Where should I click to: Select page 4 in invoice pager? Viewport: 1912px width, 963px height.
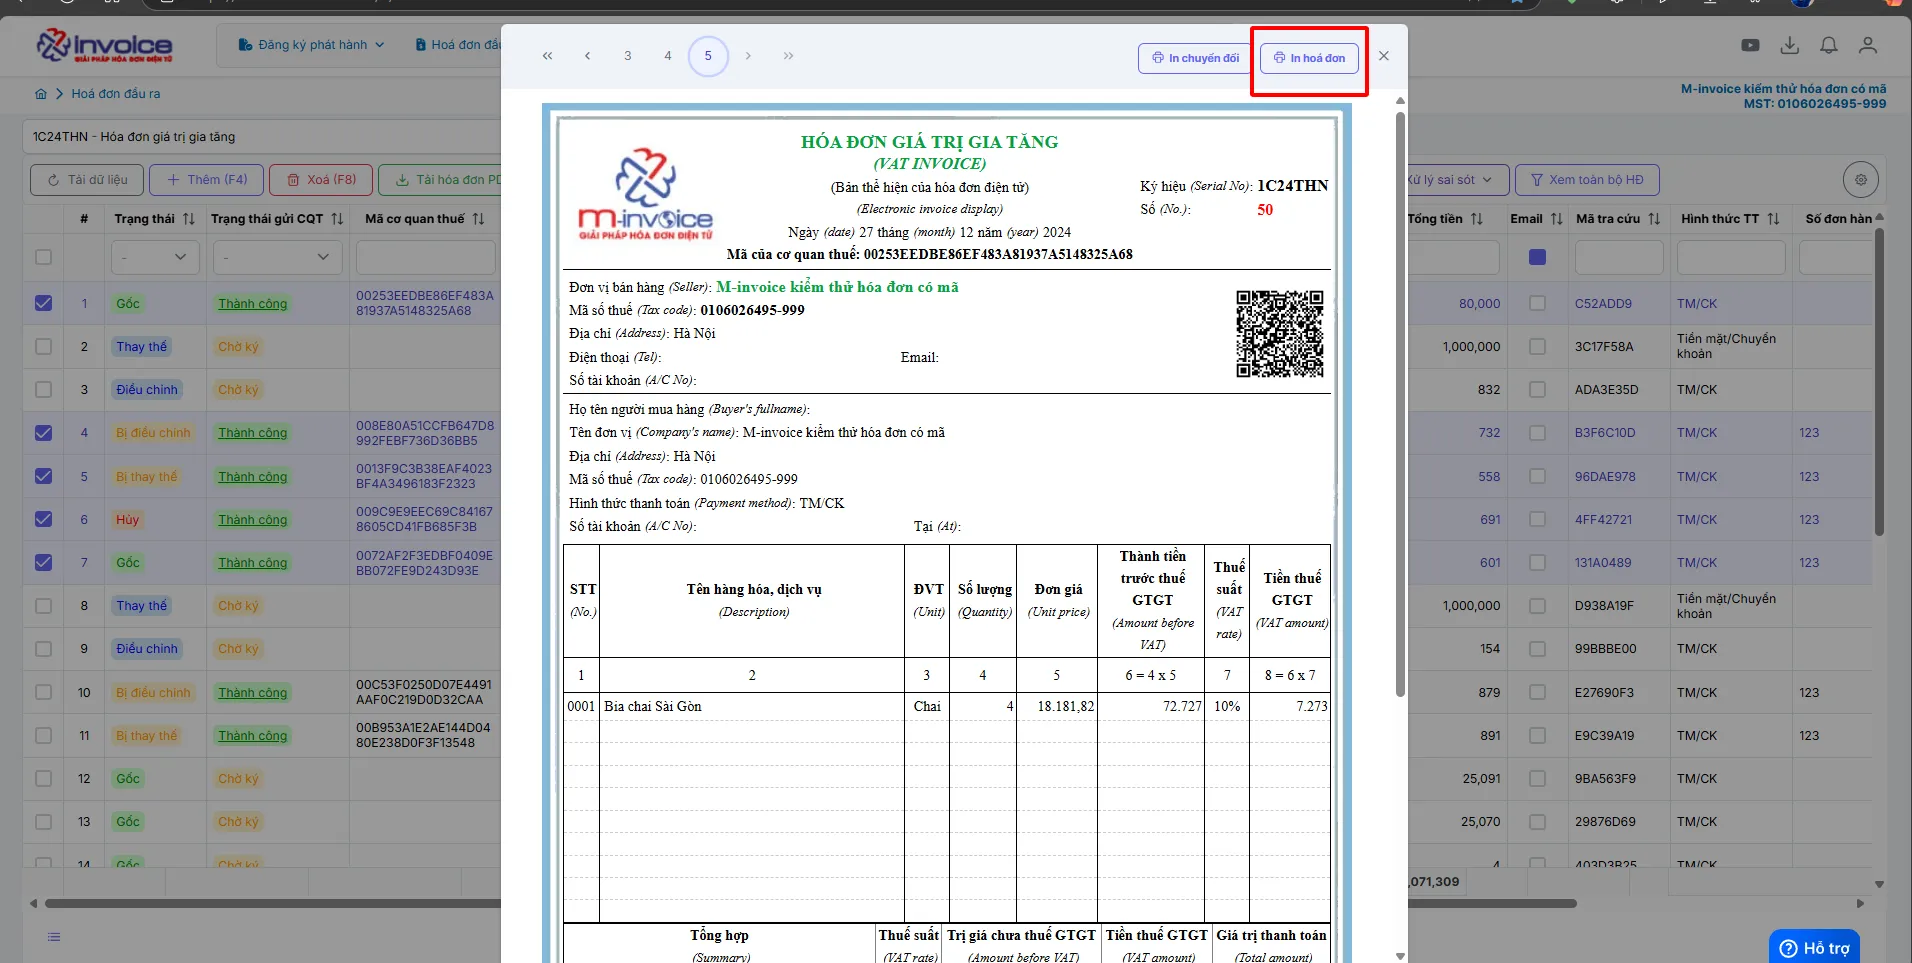tap(668, 56)
